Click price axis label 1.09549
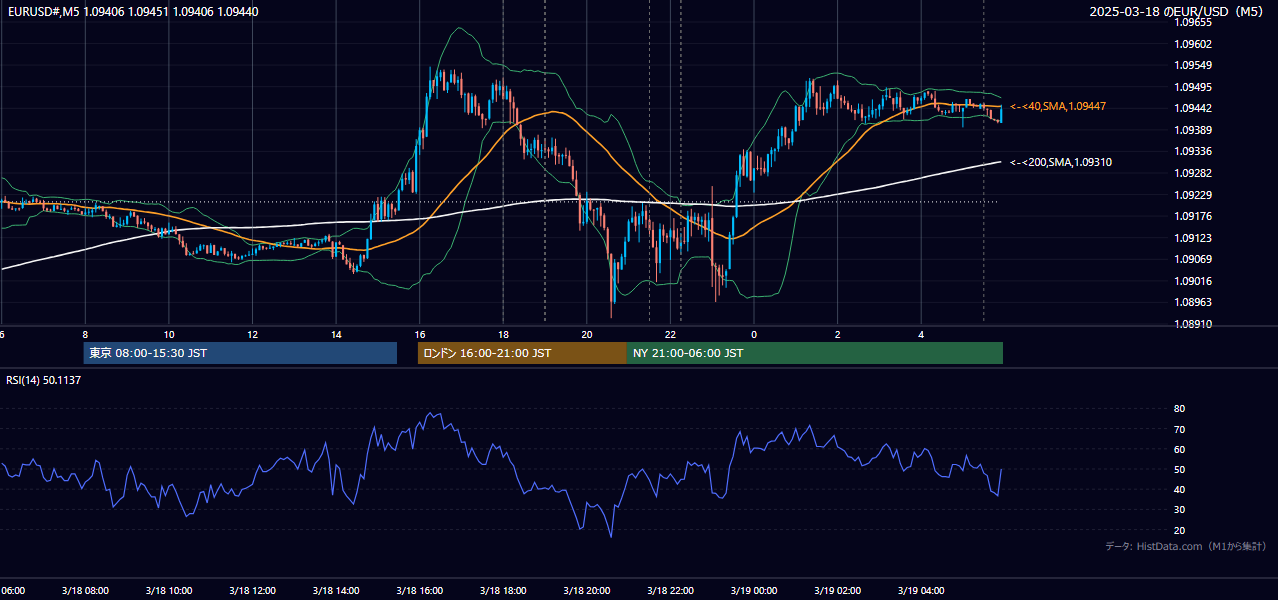 pos(1193,65)
